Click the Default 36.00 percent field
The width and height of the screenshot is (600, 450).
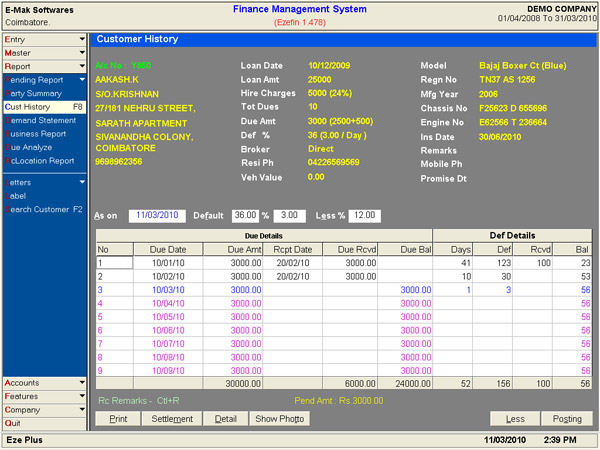[245, 215]
